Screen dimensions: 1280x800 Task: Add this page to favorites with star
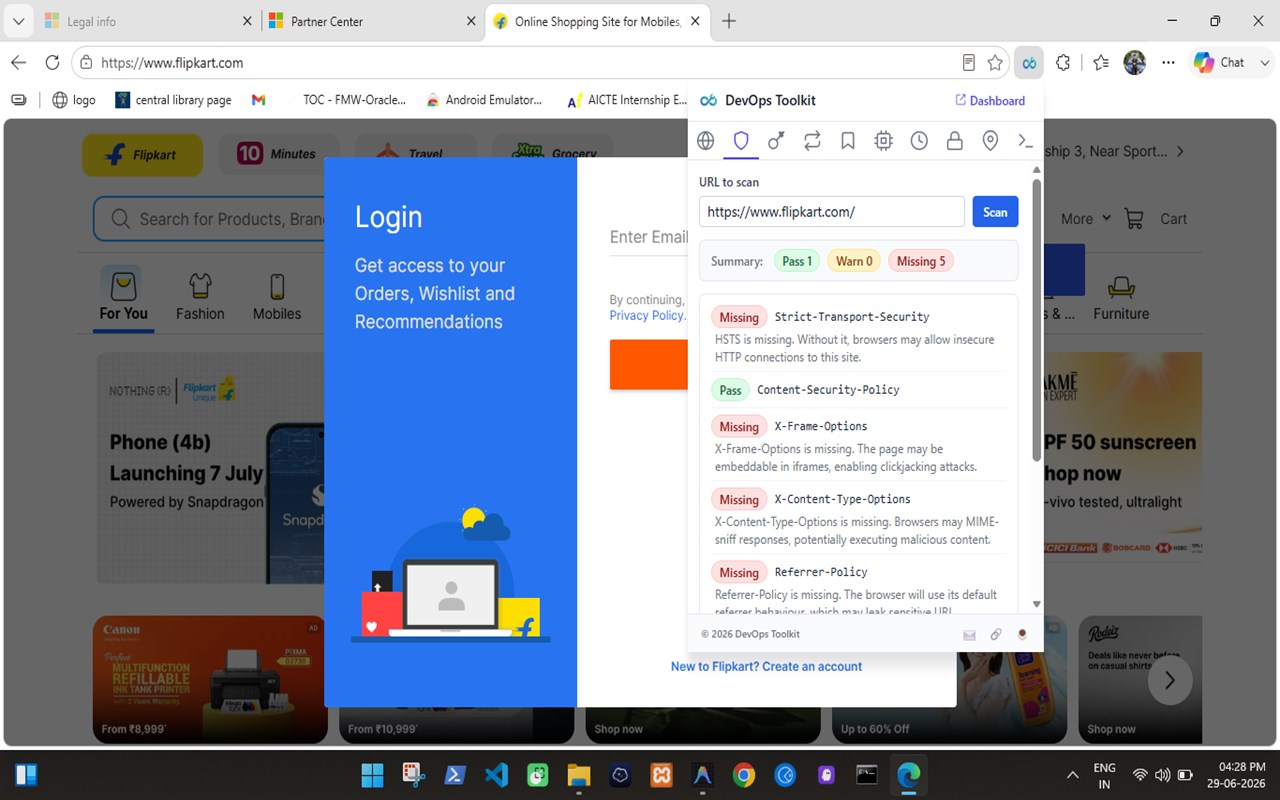pyautogui.click(x=995, y=63)
